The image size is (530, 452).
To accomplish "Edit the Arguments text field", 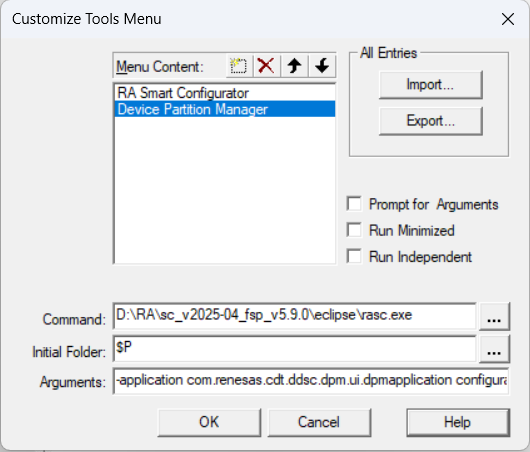I will (311, 381).
